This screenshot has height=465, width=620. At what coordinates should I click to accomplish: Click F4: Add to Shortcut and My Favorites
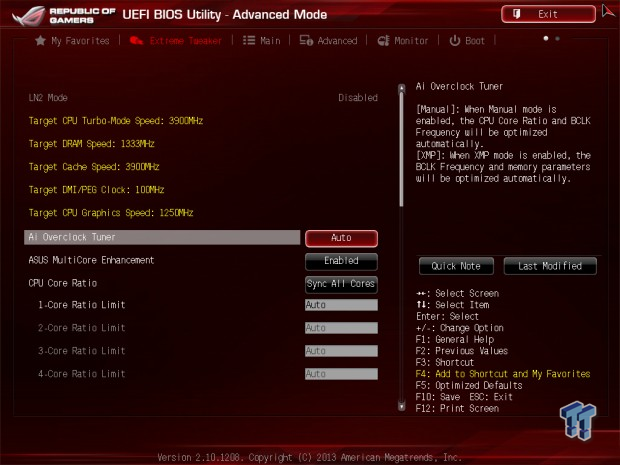tap(503, 374)
